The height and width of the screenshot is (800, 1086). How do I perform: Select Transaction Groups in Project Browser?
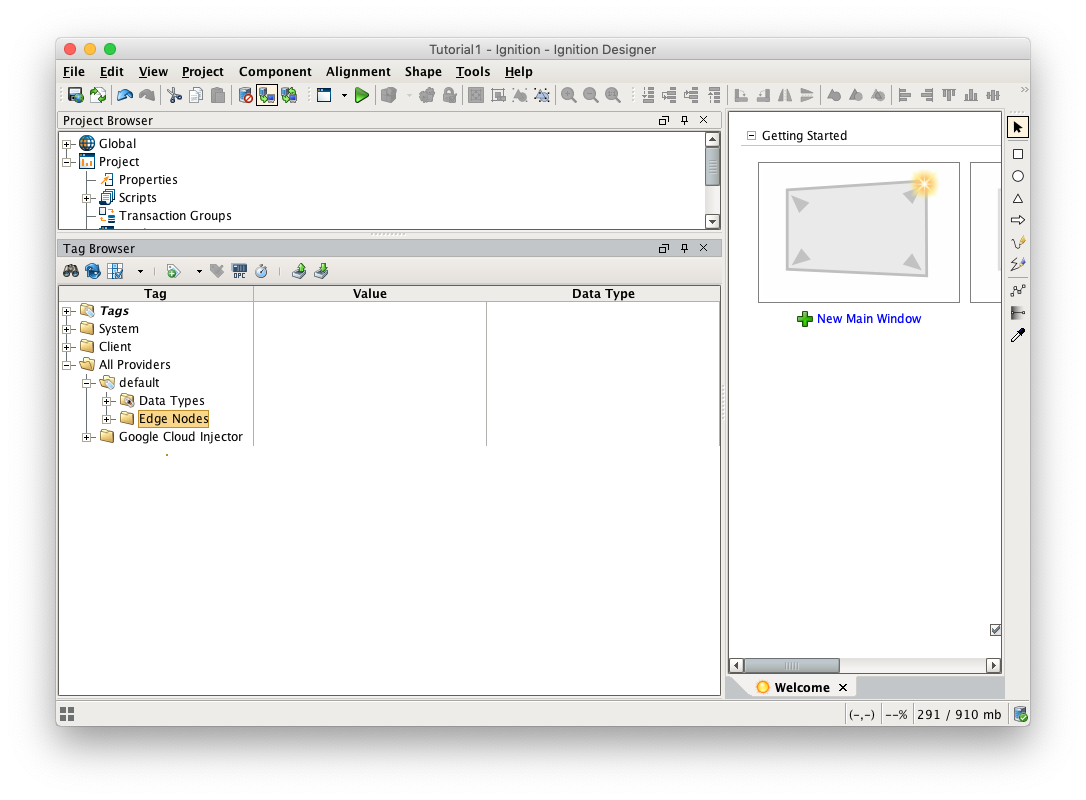175,216
